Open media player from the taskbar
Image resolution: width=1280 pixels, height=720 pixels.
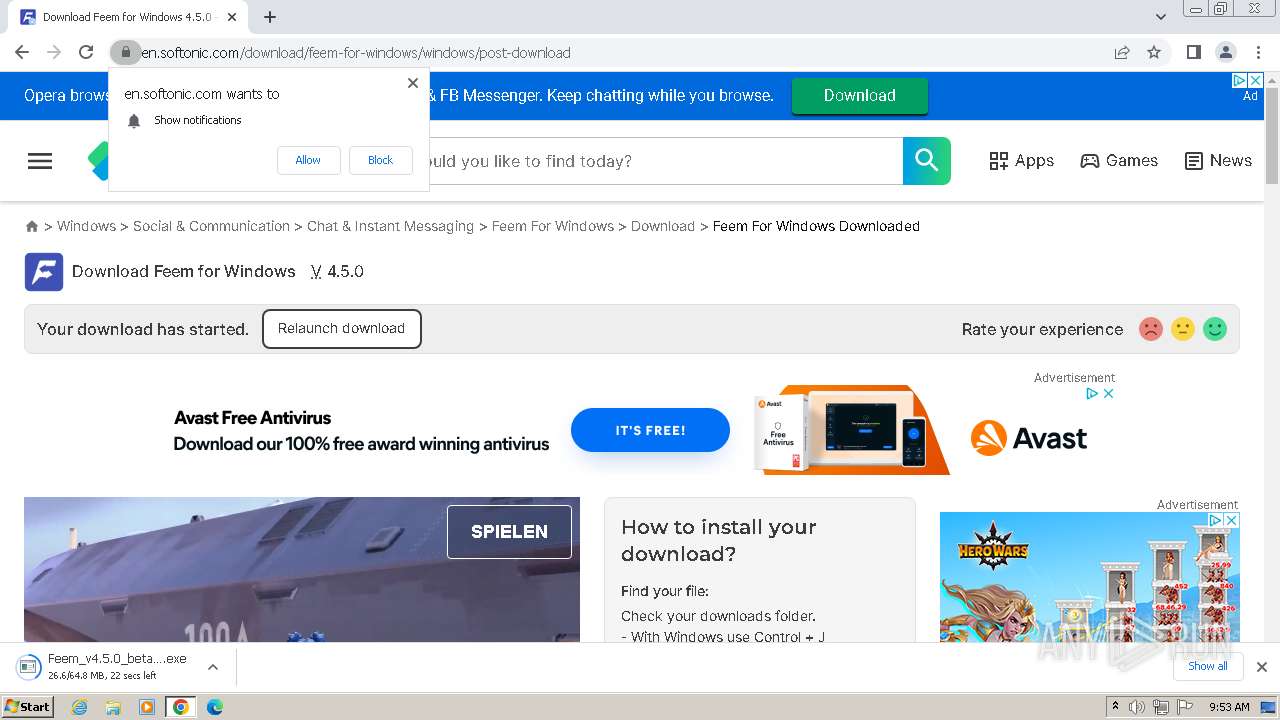point(147,707)
